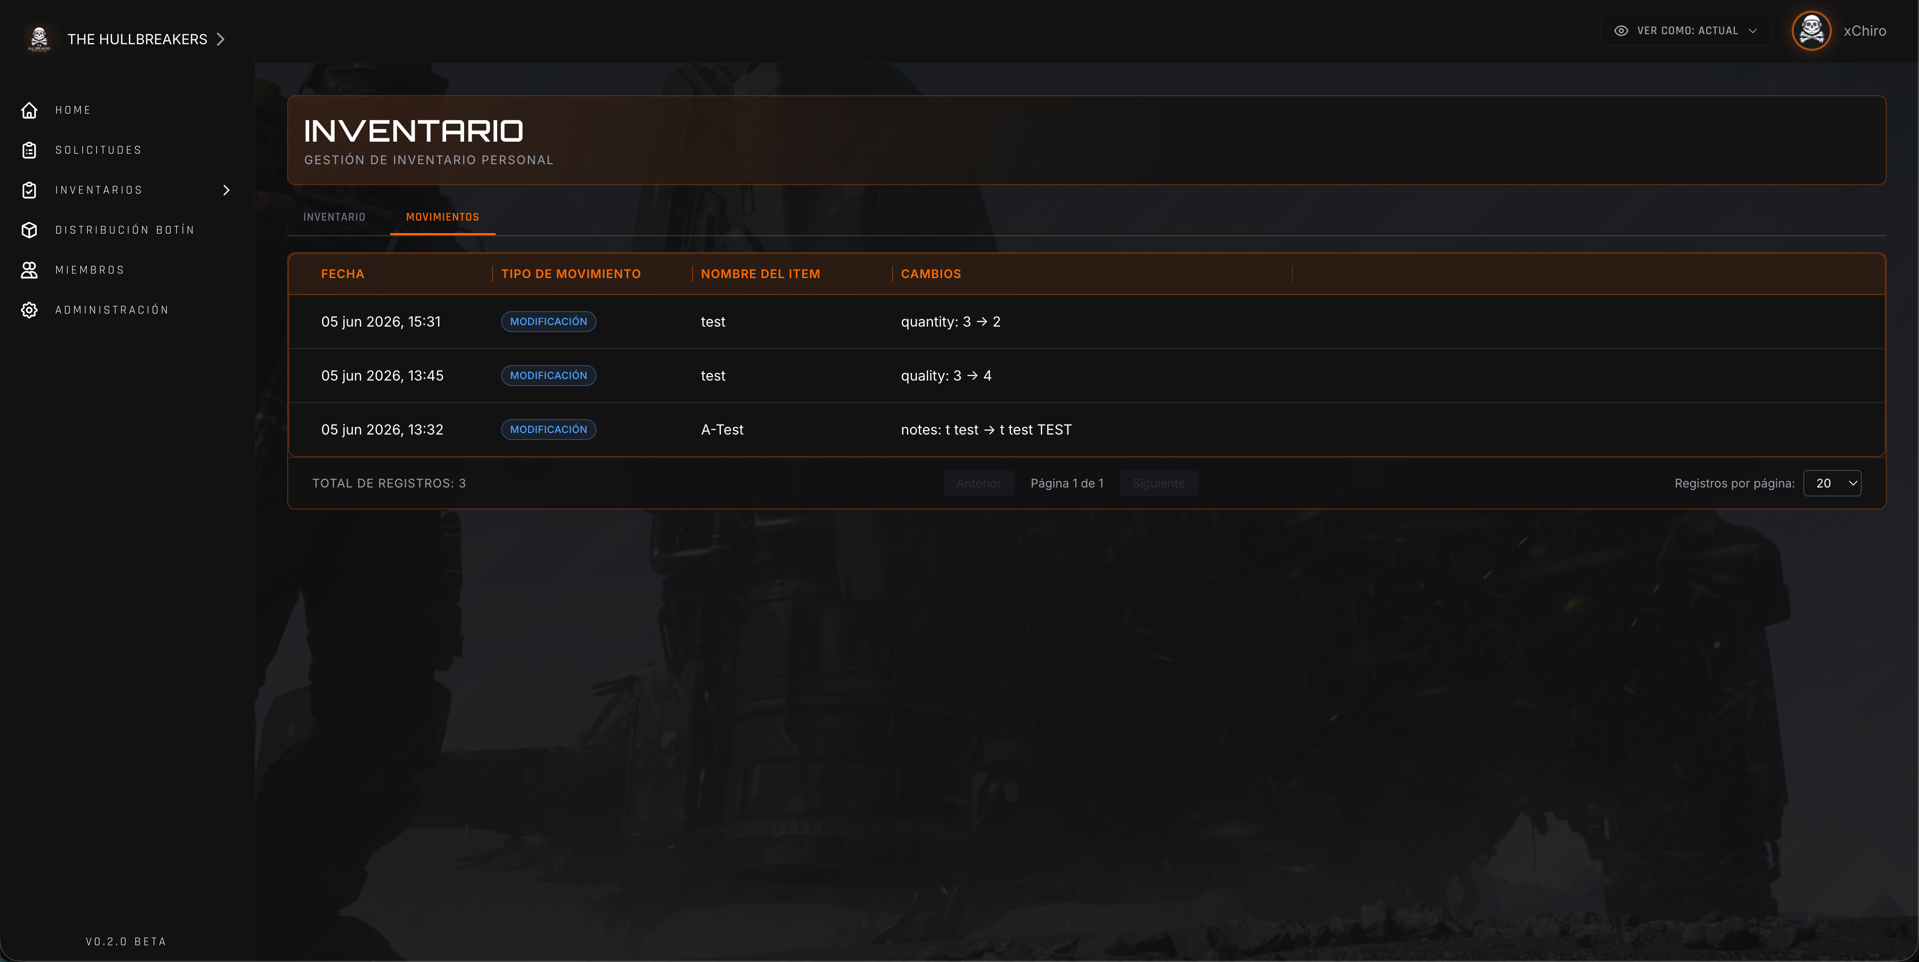This screenshot has width=1919, height=962.
Task: Click the Modificación badge in the 13:45 row
Action: point(548,376)
